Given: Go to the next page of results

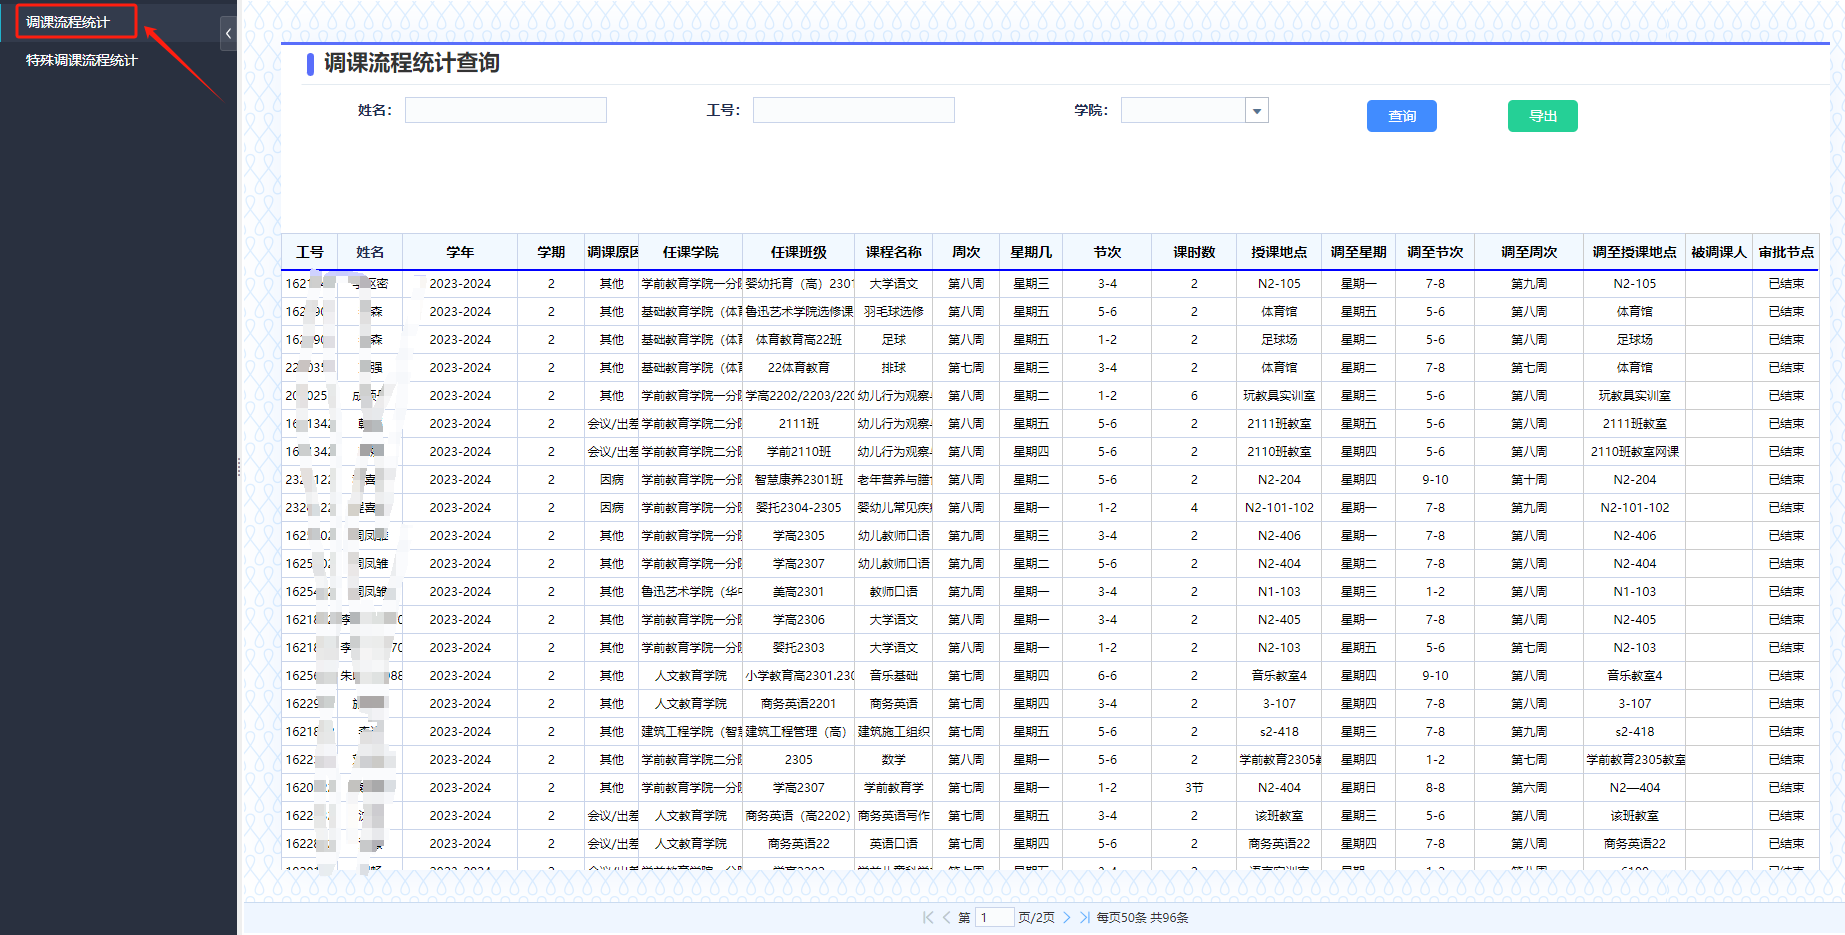Looking at the screenshot, I should [x=1067, y=917].
